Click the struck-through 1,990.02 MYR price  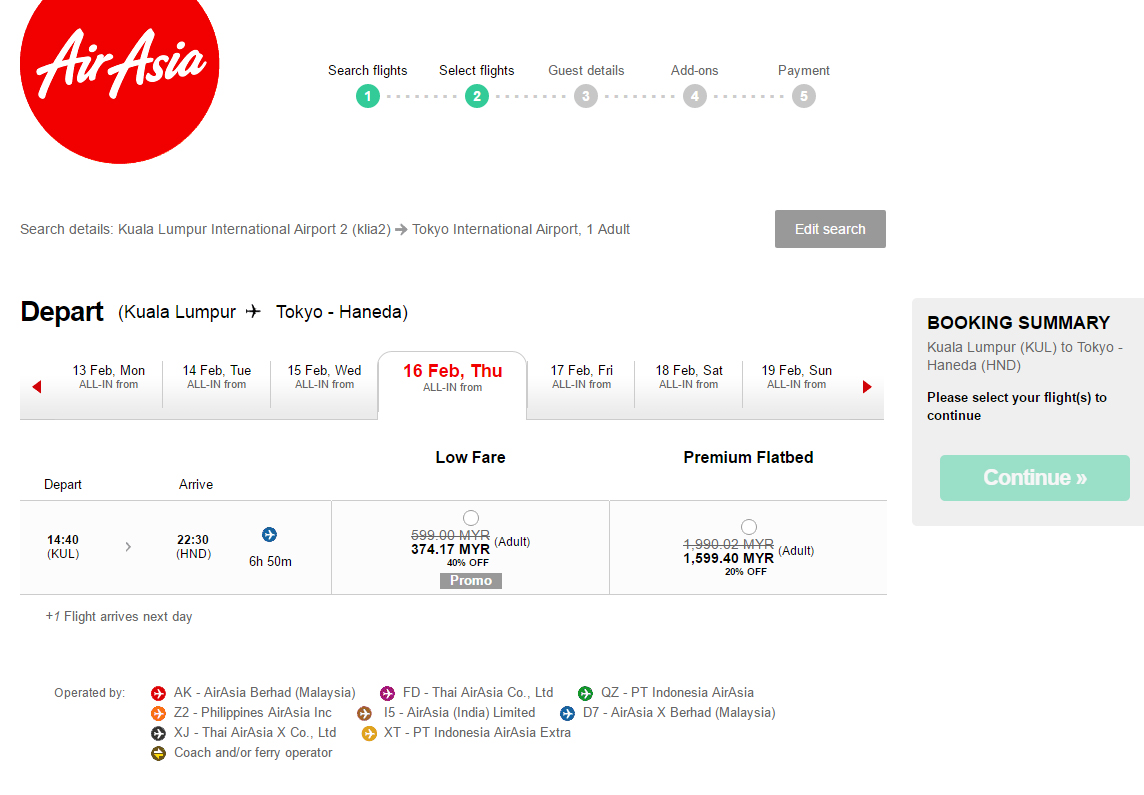(x=728, y=544)
